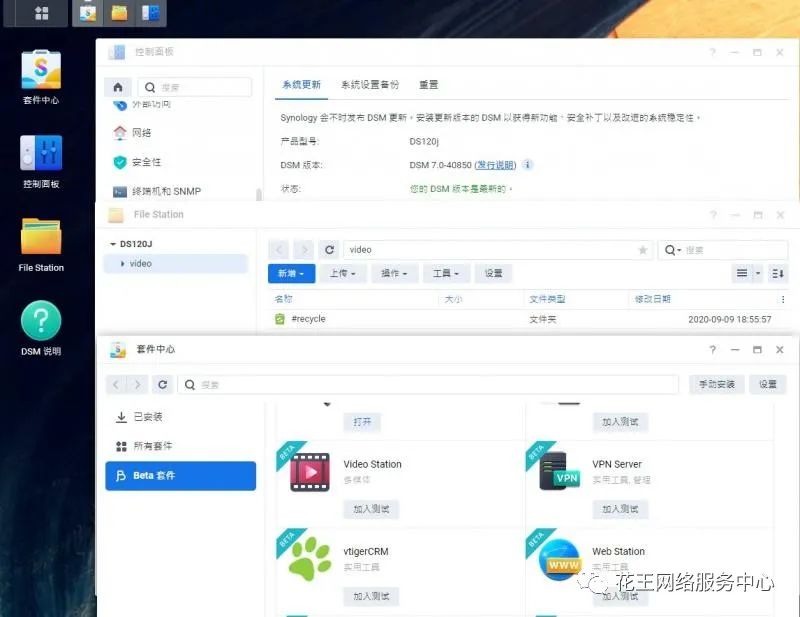Join beta for VPN Server
The height and width of the screenshot is (617, 800).
(620, 509)
